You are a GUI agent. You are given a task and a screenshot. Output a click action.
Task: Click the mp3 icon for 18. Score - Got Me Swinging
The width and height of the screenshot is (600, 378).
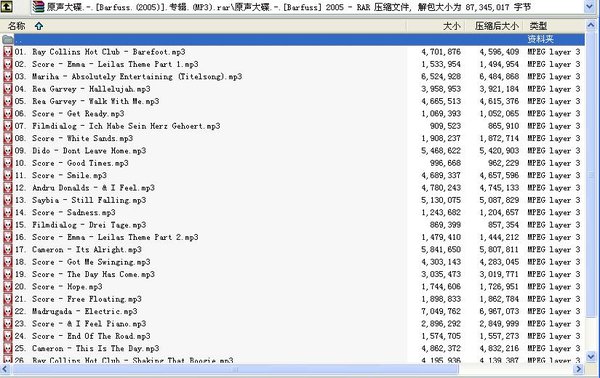coord(8,262)
